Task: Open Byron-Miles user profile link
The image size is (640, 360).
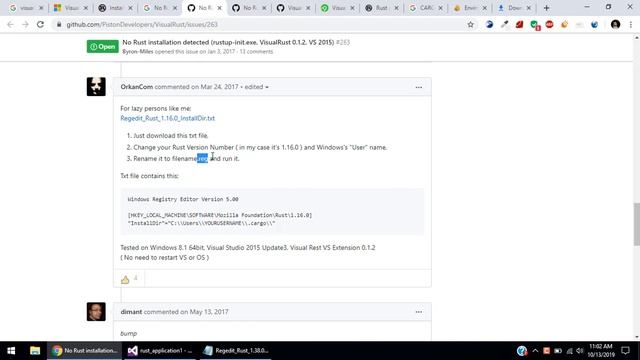Action: click(138, 51)
